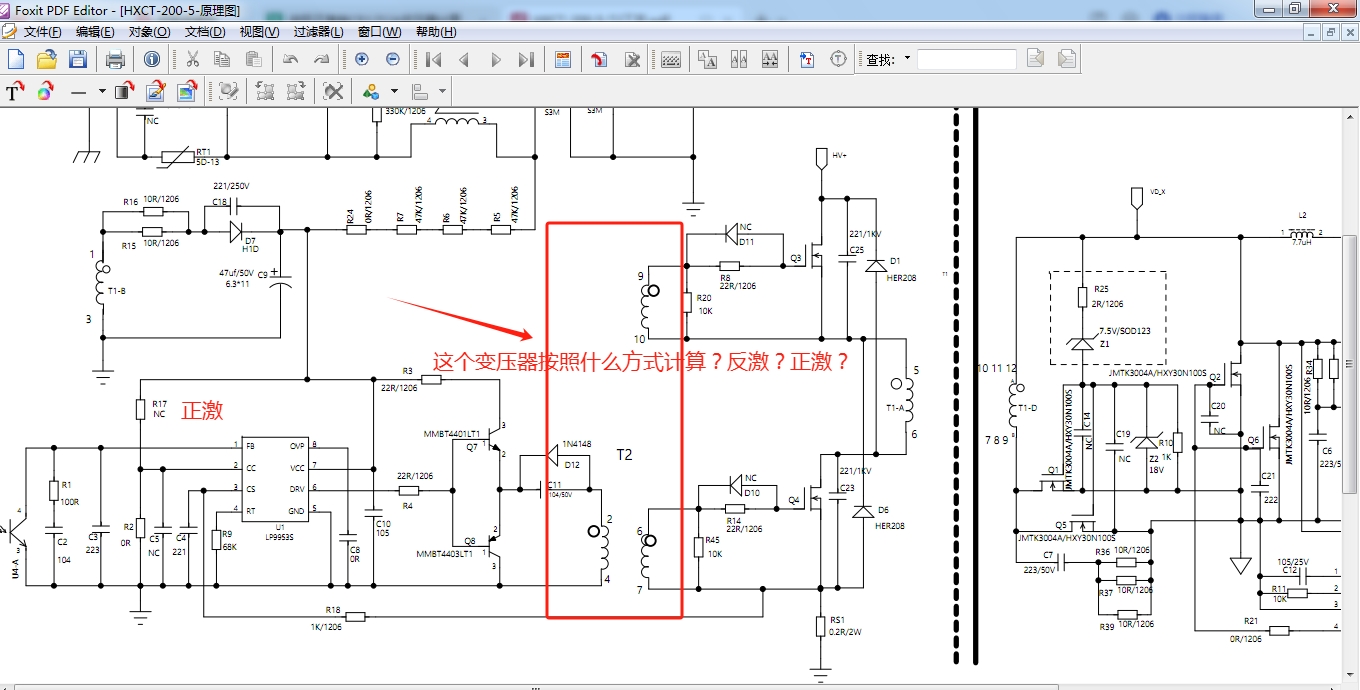Open the 查找 search options dropdown

(x=907, y=59)
